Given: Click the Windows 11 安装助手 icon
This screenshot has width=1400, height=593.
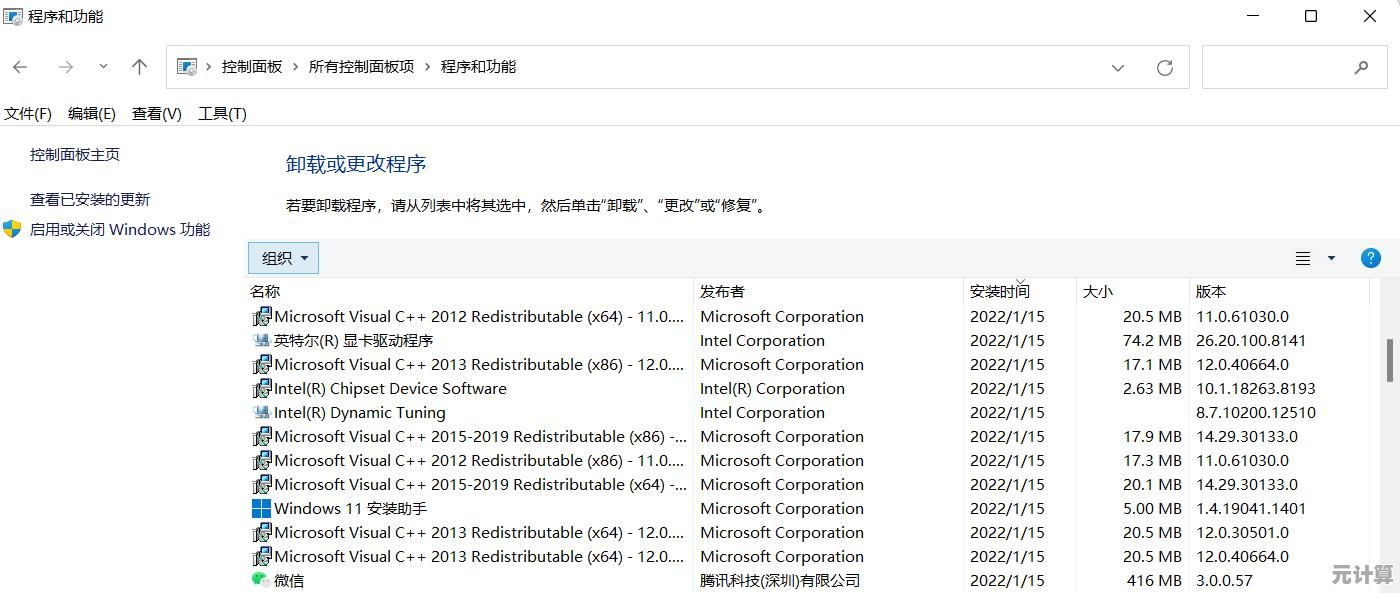Looking at the screenshot, I should point(261,509).
